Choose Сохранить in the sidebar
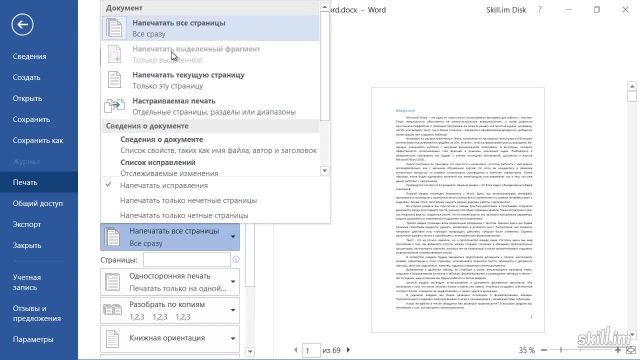 pyautogui.click(x=31, y=119)
